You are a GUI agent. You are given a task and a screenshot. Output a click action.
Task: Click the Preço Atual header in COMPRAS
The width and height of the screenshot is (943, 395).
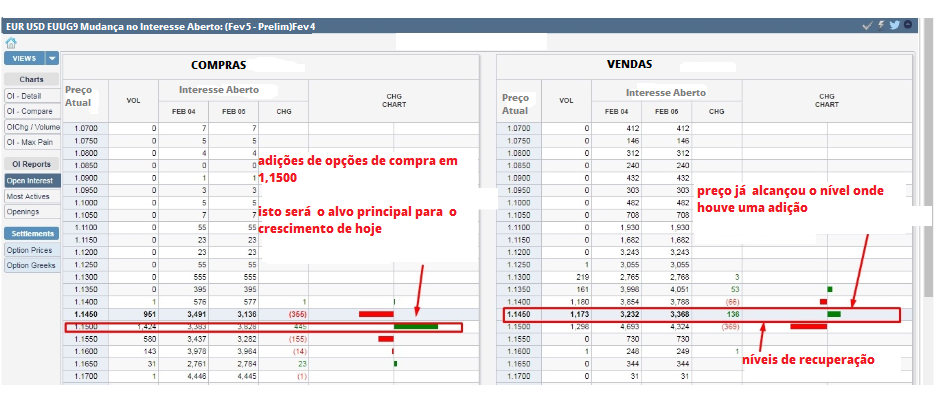point(79,96)
